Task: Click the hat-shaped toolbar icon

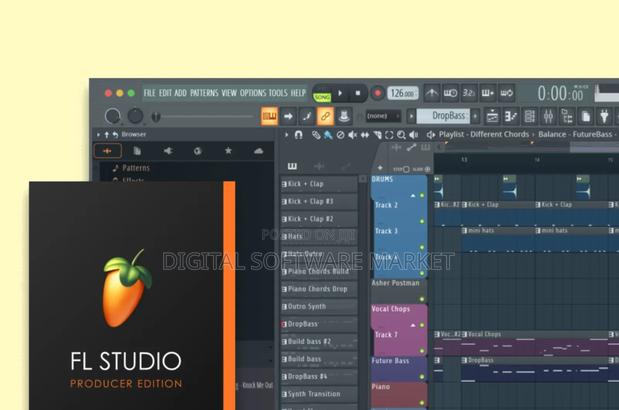Action: 344,116
